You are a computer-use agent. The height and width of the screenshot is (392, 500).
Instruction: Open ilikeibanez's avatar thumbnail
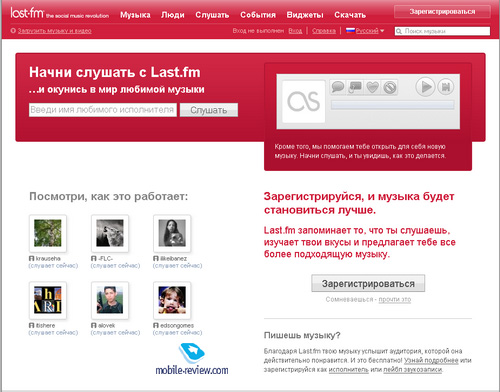click(x=172, y=233)
